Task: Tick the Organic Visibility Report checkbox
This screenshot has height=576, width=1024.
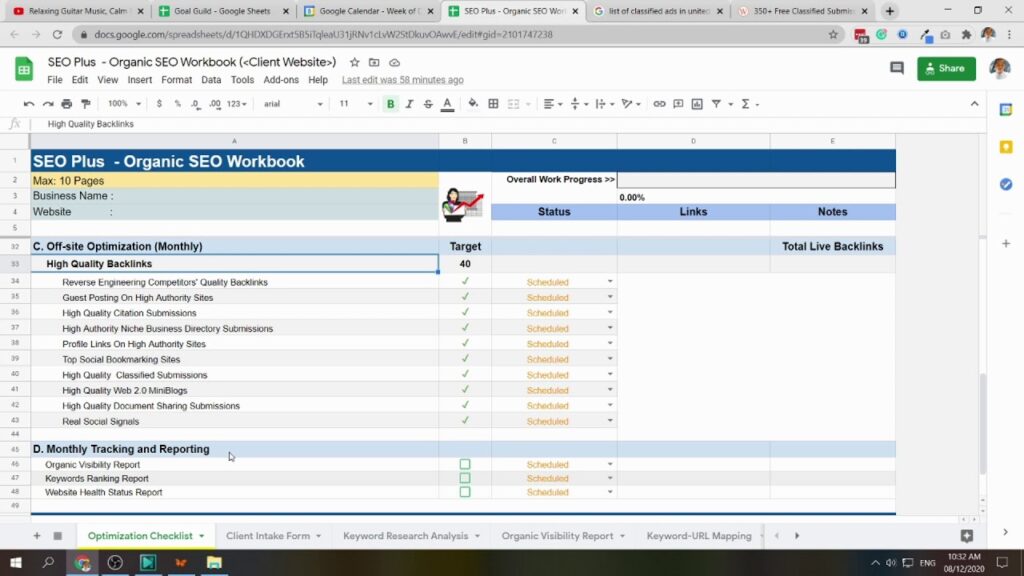Action: click(465, 464)
